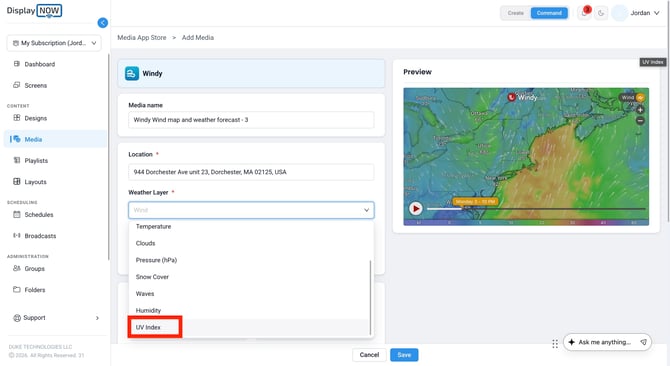Viewport: 670px width, 366px height.
Task: Click the preview timeline slider
Action: 536,209
